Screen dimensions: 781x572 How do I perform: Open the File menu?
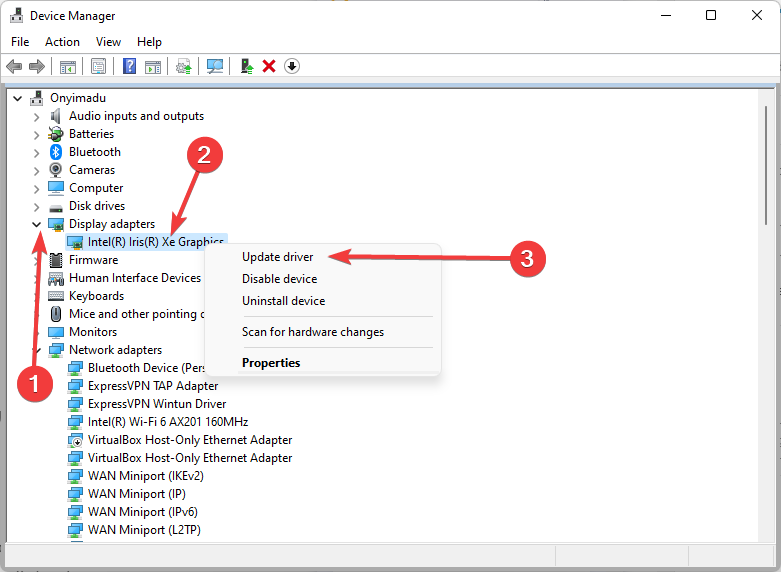(x=20, y=42)
